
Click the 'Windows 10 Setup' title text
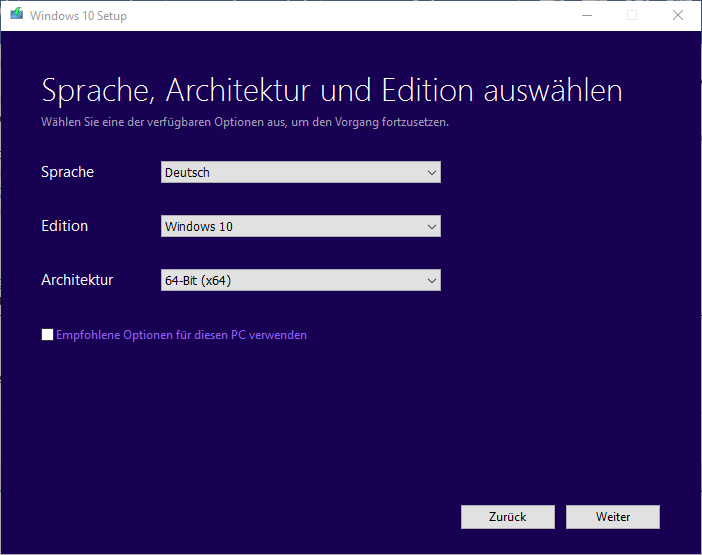click(x=78, y=16)
